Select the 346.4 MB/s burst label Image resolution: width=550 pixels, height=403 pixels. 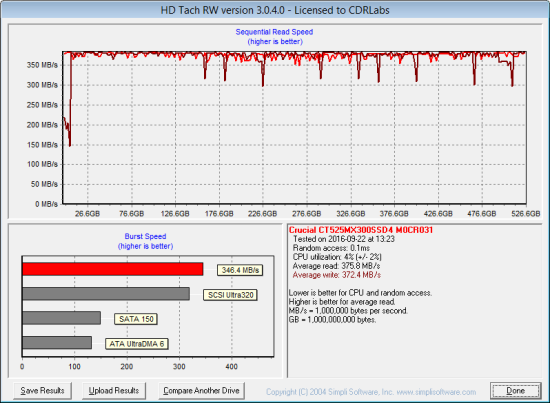[240, 270]
